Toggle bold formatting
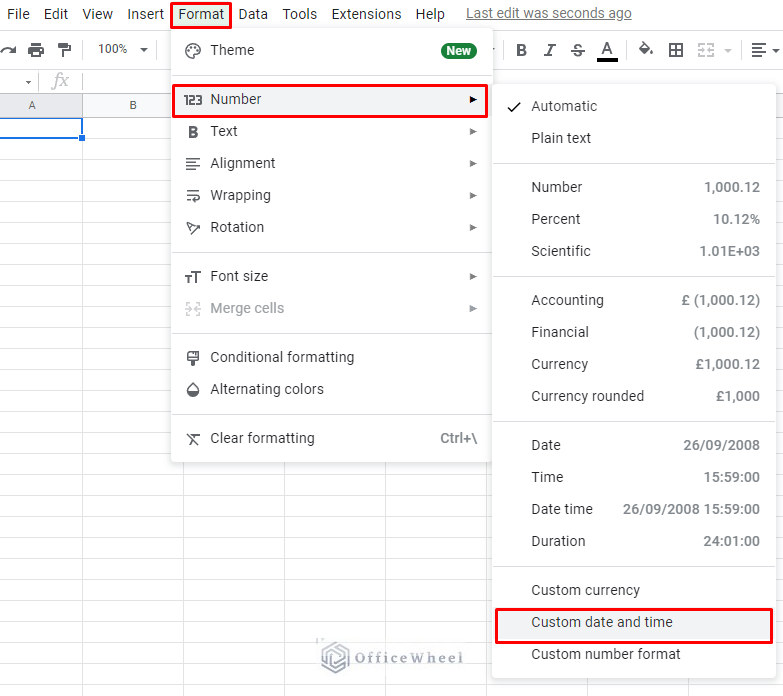783x696 pixels. (521, 50)
